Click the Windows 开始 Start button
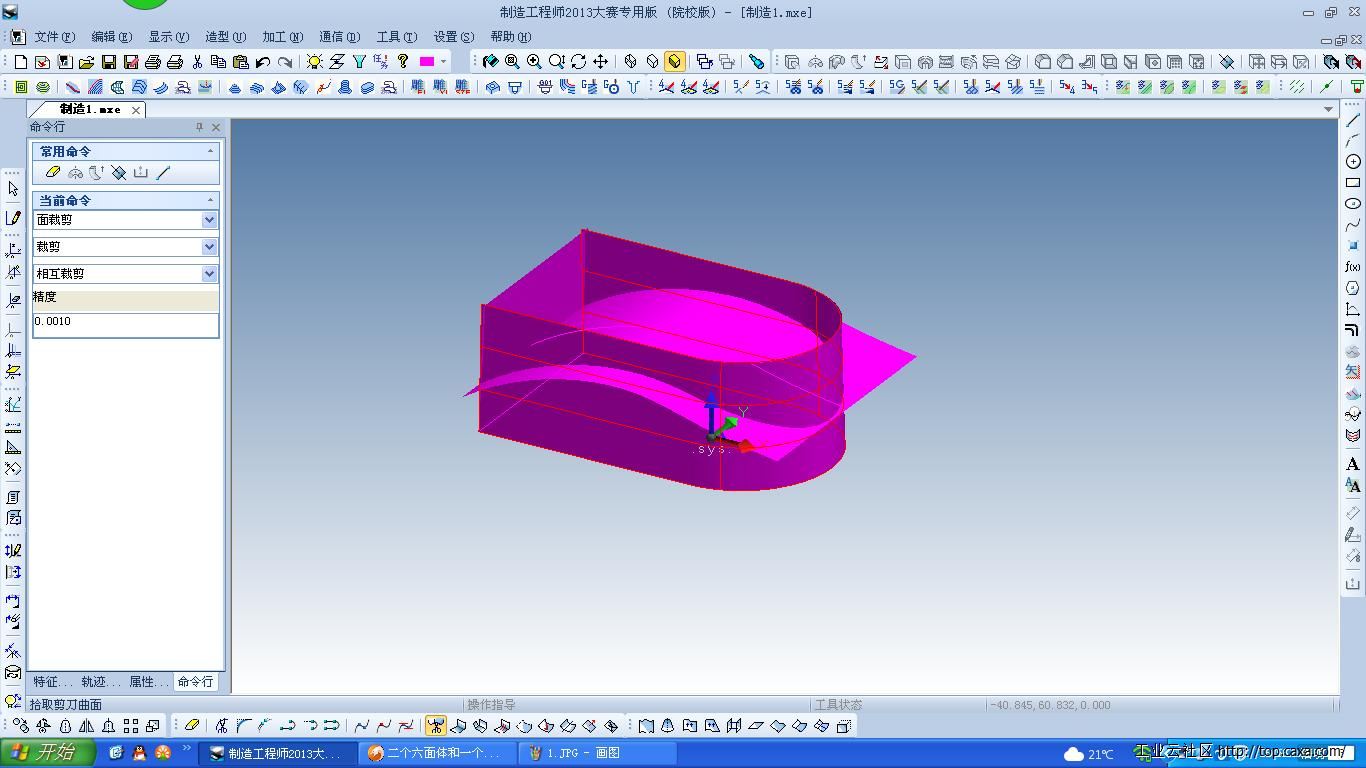1366x768 pixels. (x=48, y=753)
